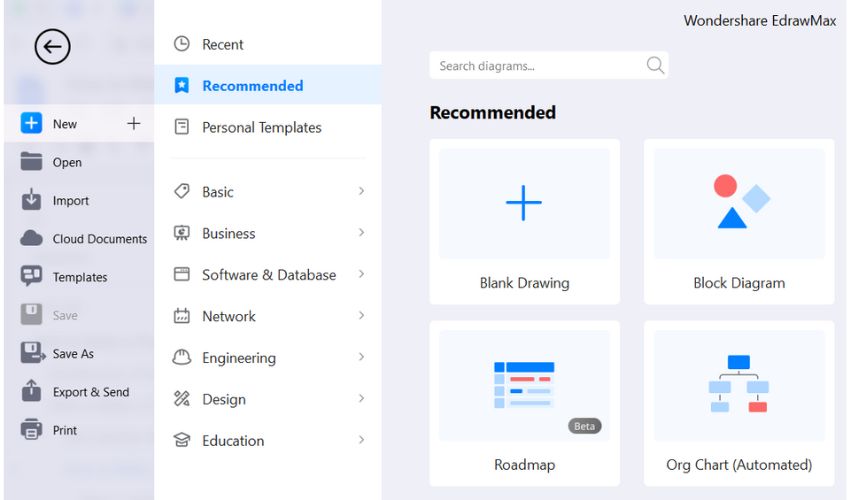Select Personal Templates
This screenshot has width=850, height=500.
pyautogui.click(x=261, y=127)
